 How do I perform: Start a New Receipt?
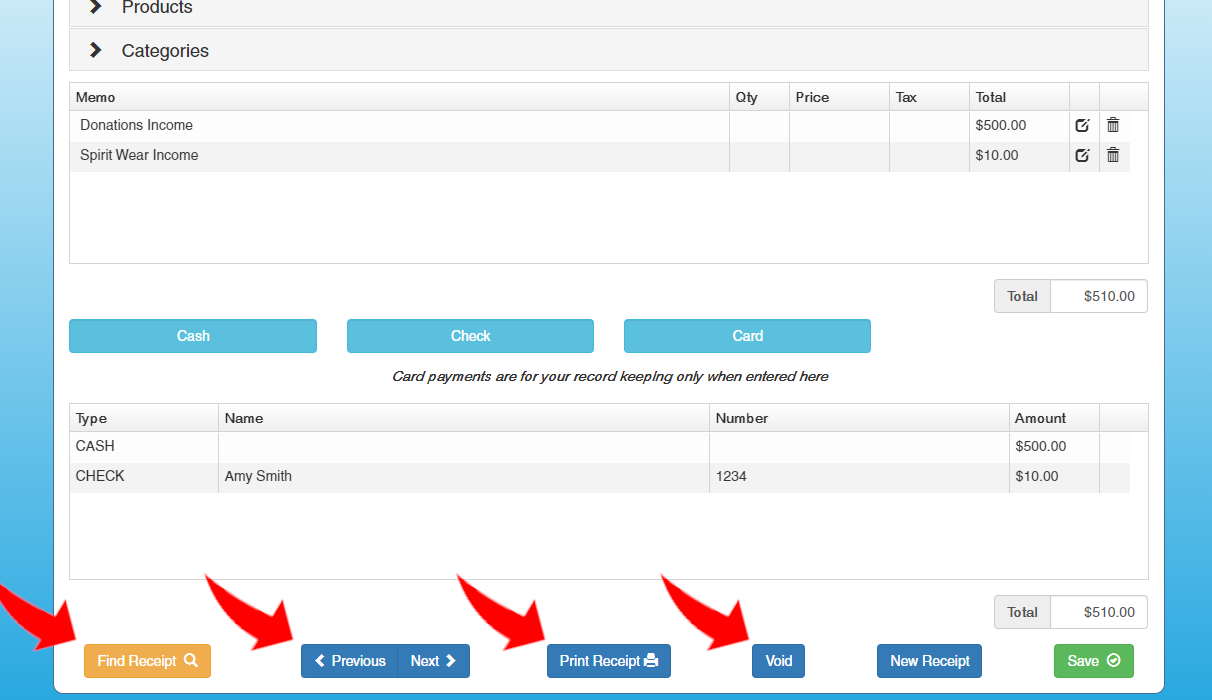[930, 661]
